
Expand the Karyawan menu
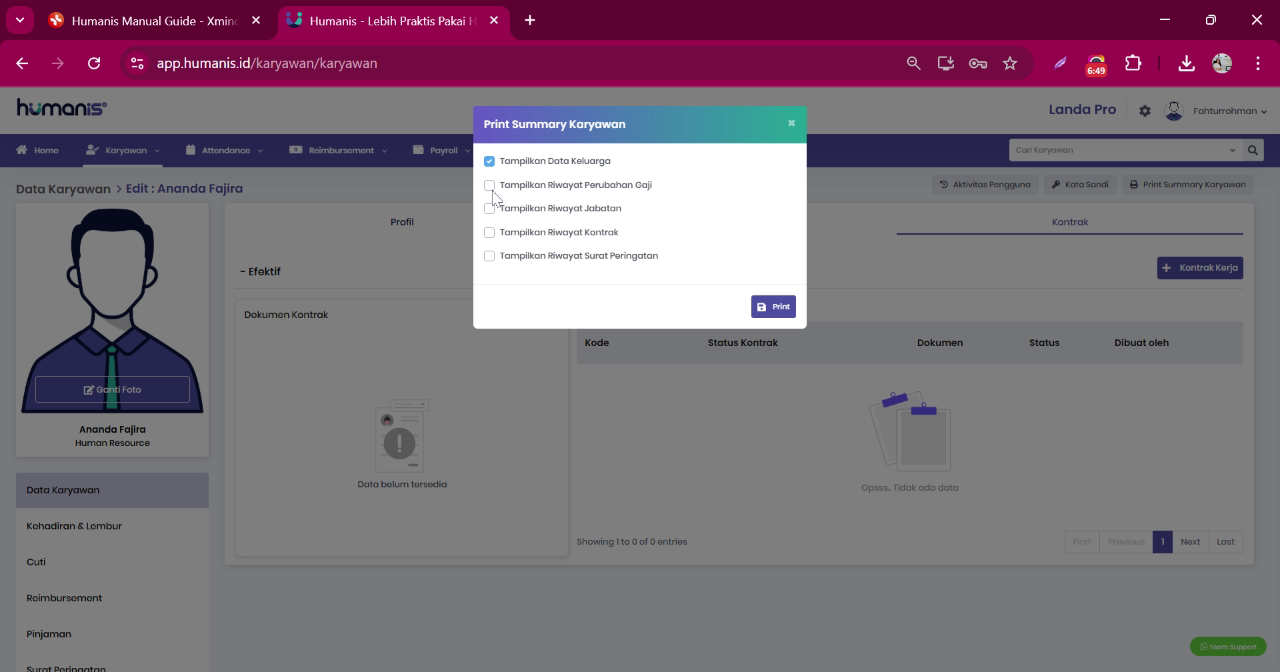pyautogui.click(x=123, y=150)
